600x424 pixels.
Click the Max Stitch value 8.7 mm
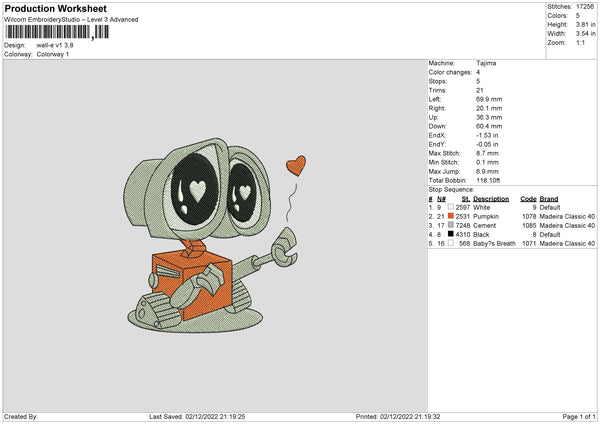click(487, 153)
